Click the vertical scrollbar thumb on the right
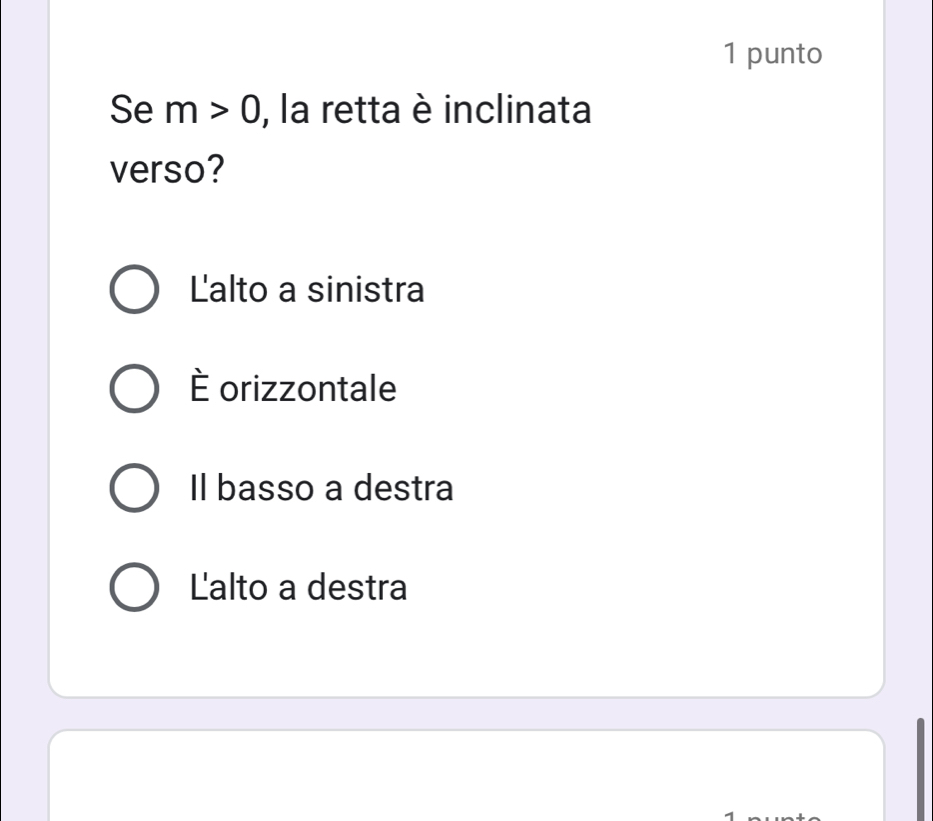This screenshot has height=821, width=933. point(920,767)
